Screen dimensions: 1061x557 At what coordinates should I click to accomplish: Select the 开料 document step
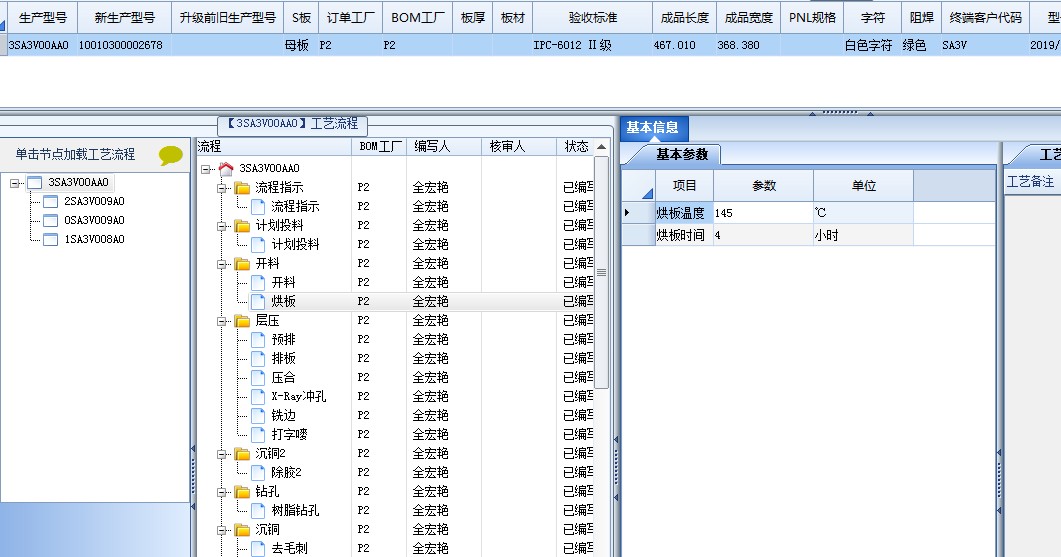coord(283,282)
